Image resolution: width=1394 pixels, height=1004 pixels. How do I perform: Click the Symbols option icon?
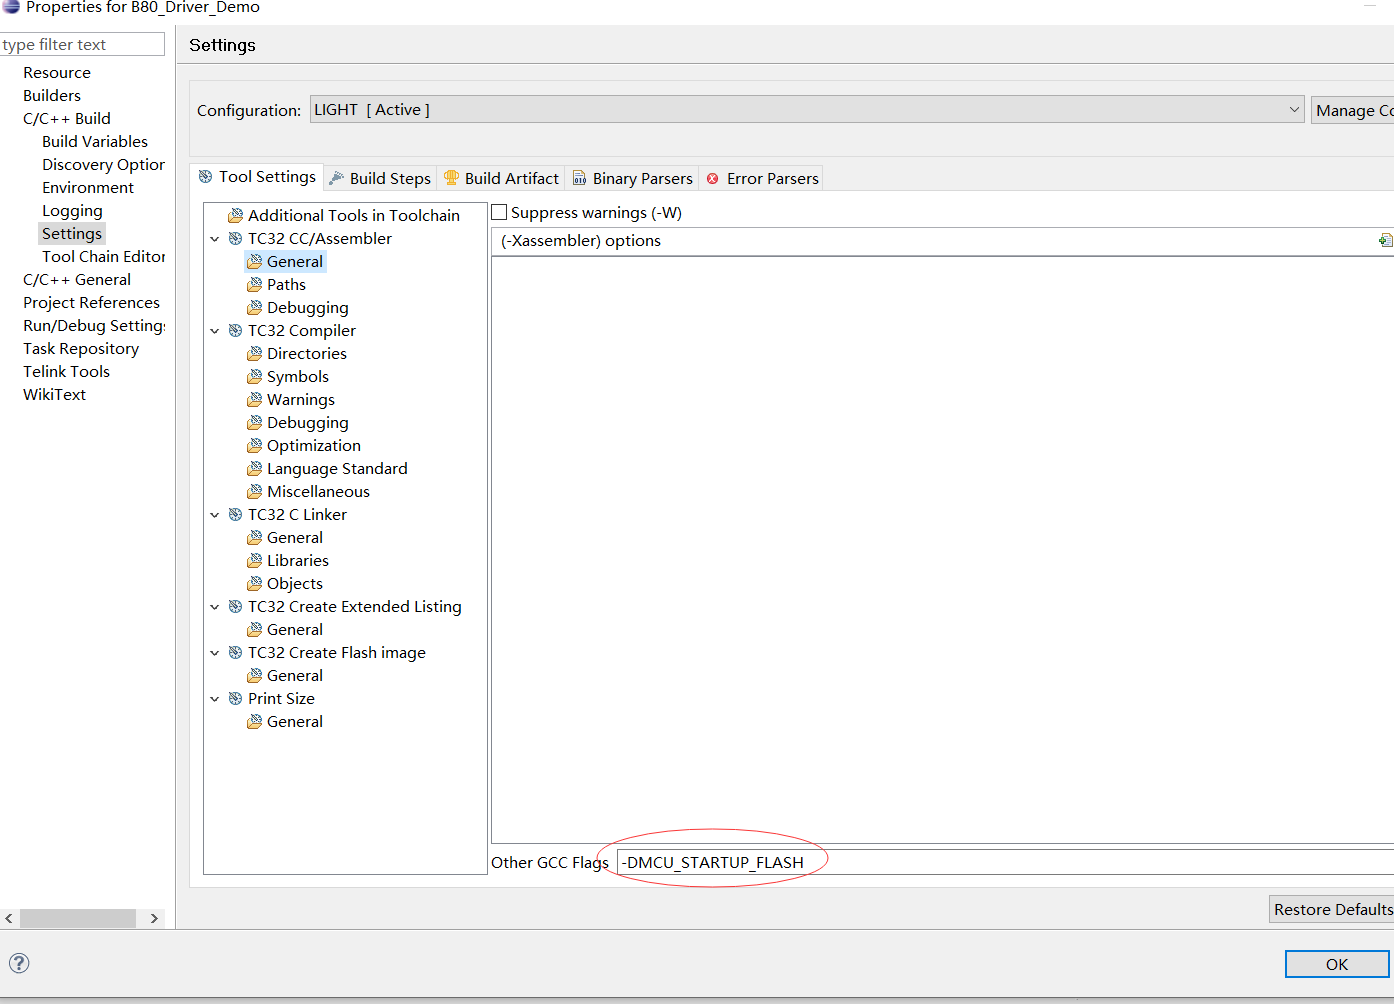click(255, 376)
